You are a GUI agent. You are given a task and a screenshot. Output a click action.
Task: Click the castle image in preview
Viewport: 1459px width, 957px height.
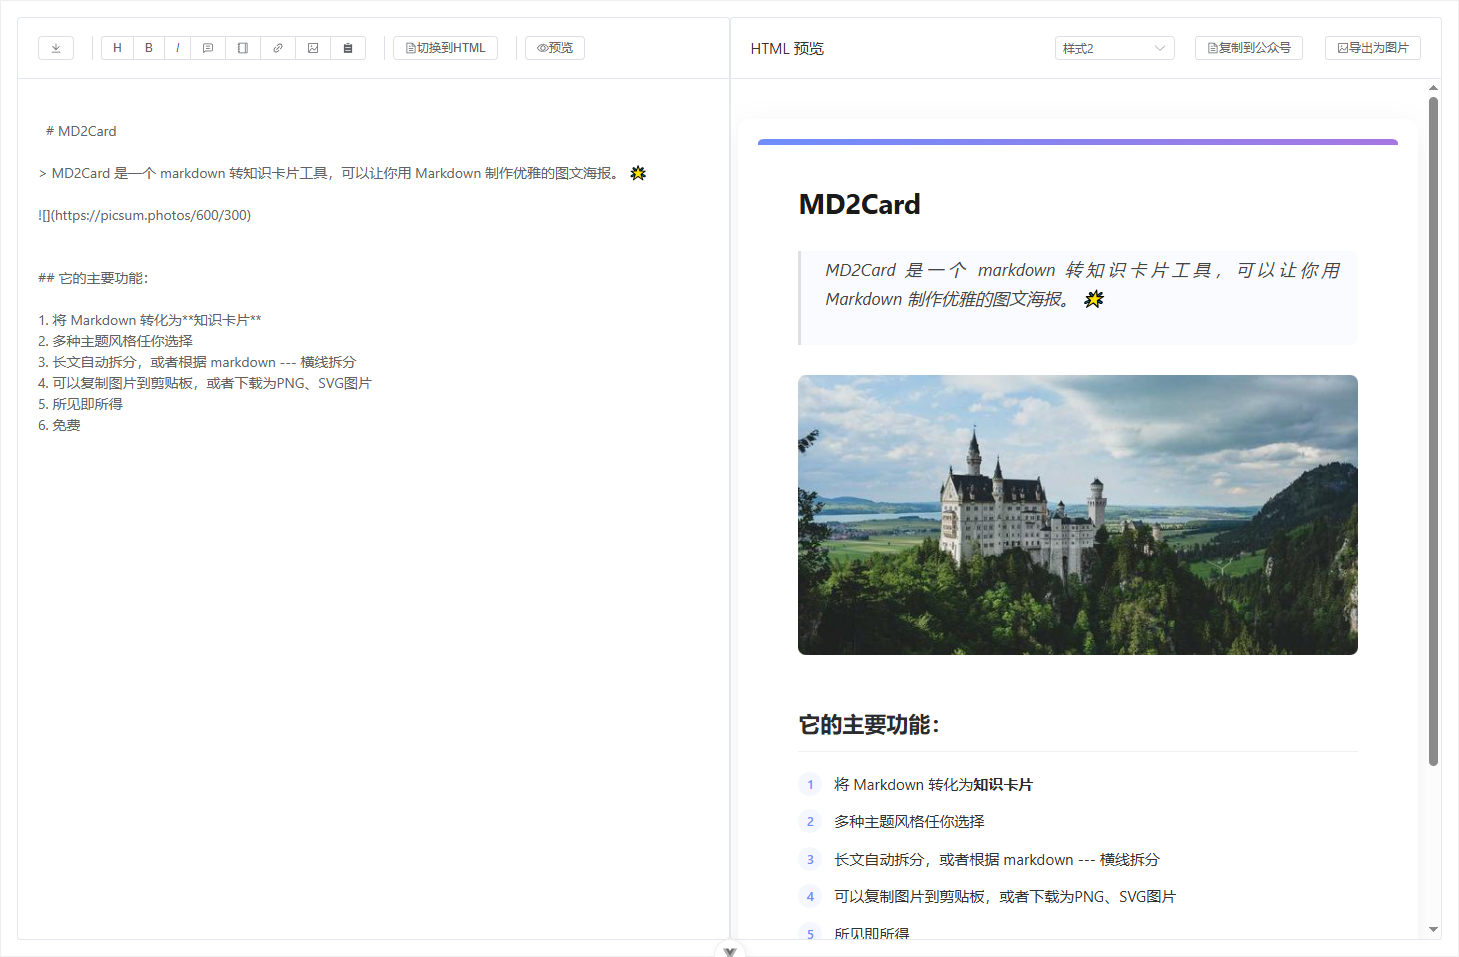point(1078,515)
